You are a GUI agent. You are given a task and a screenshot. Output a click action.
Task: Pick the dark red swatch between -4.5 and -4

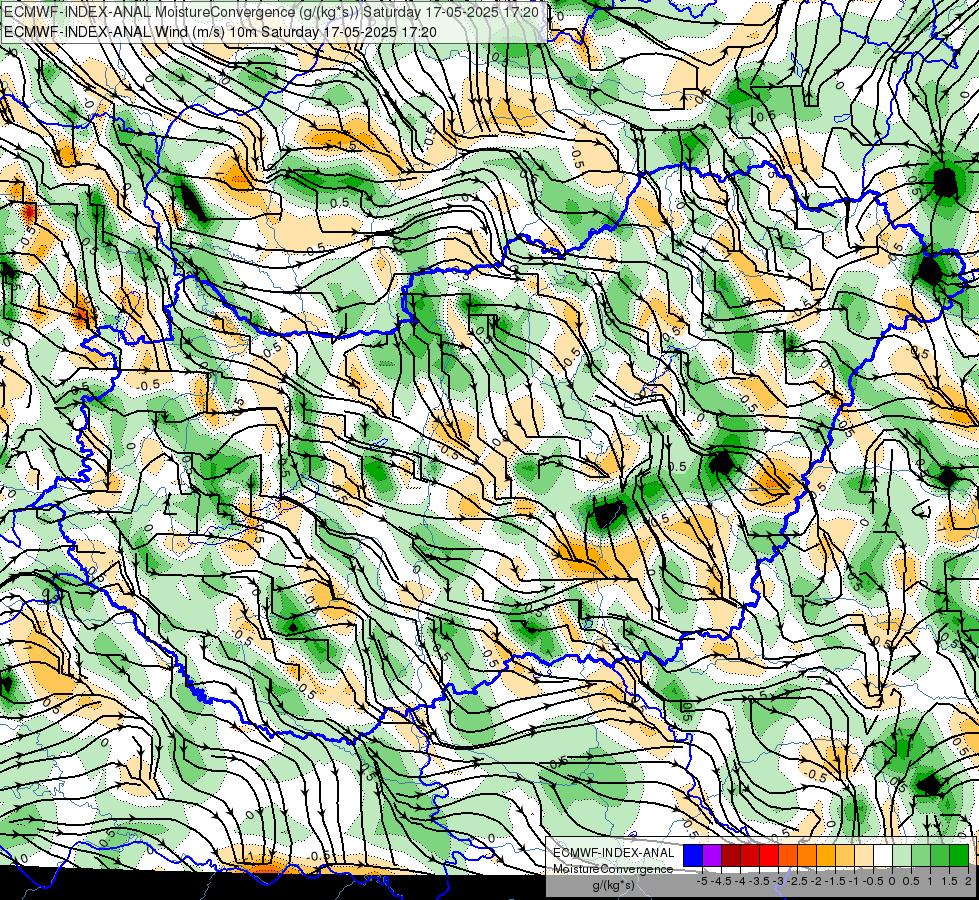click(731, 855)
